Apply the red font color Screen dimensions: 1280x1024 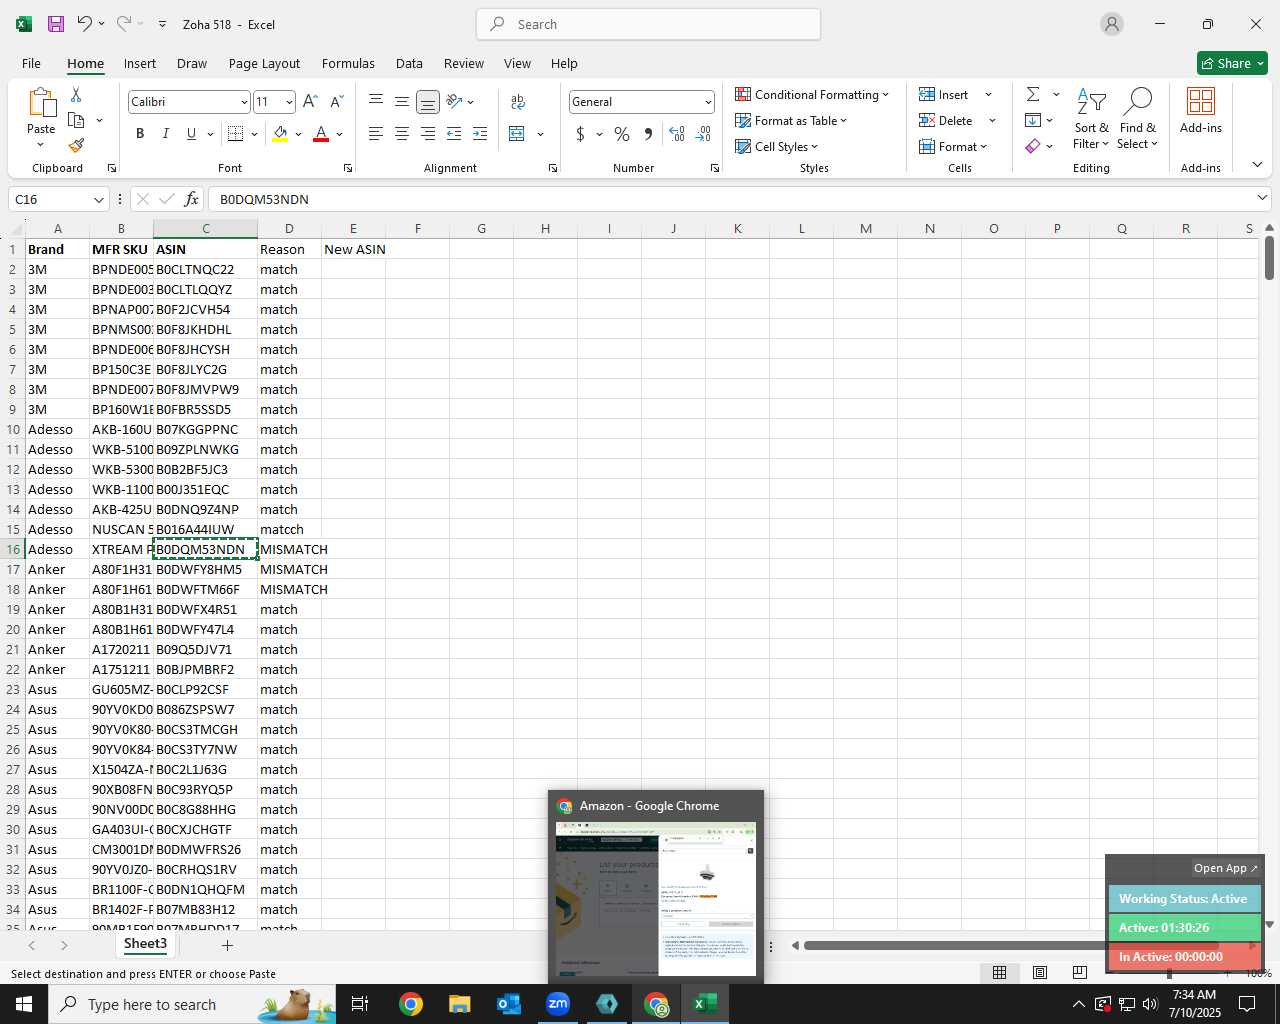[321, 134]
